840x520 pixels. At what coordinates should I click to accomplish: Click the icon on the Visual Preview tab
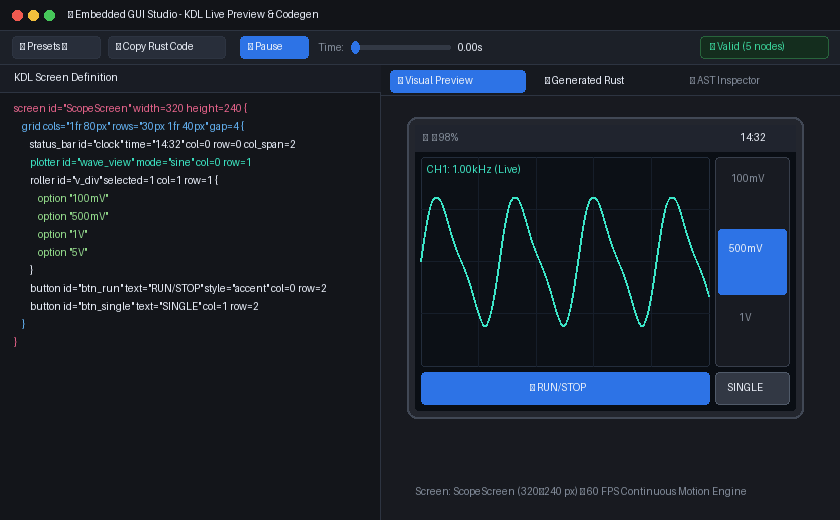(x=400, y=81)
